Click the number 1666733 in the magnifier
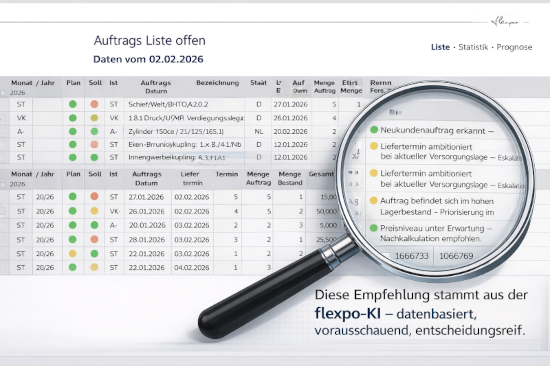Image resolution: width=550 pixels, height=366 pixels. (412, 256)
